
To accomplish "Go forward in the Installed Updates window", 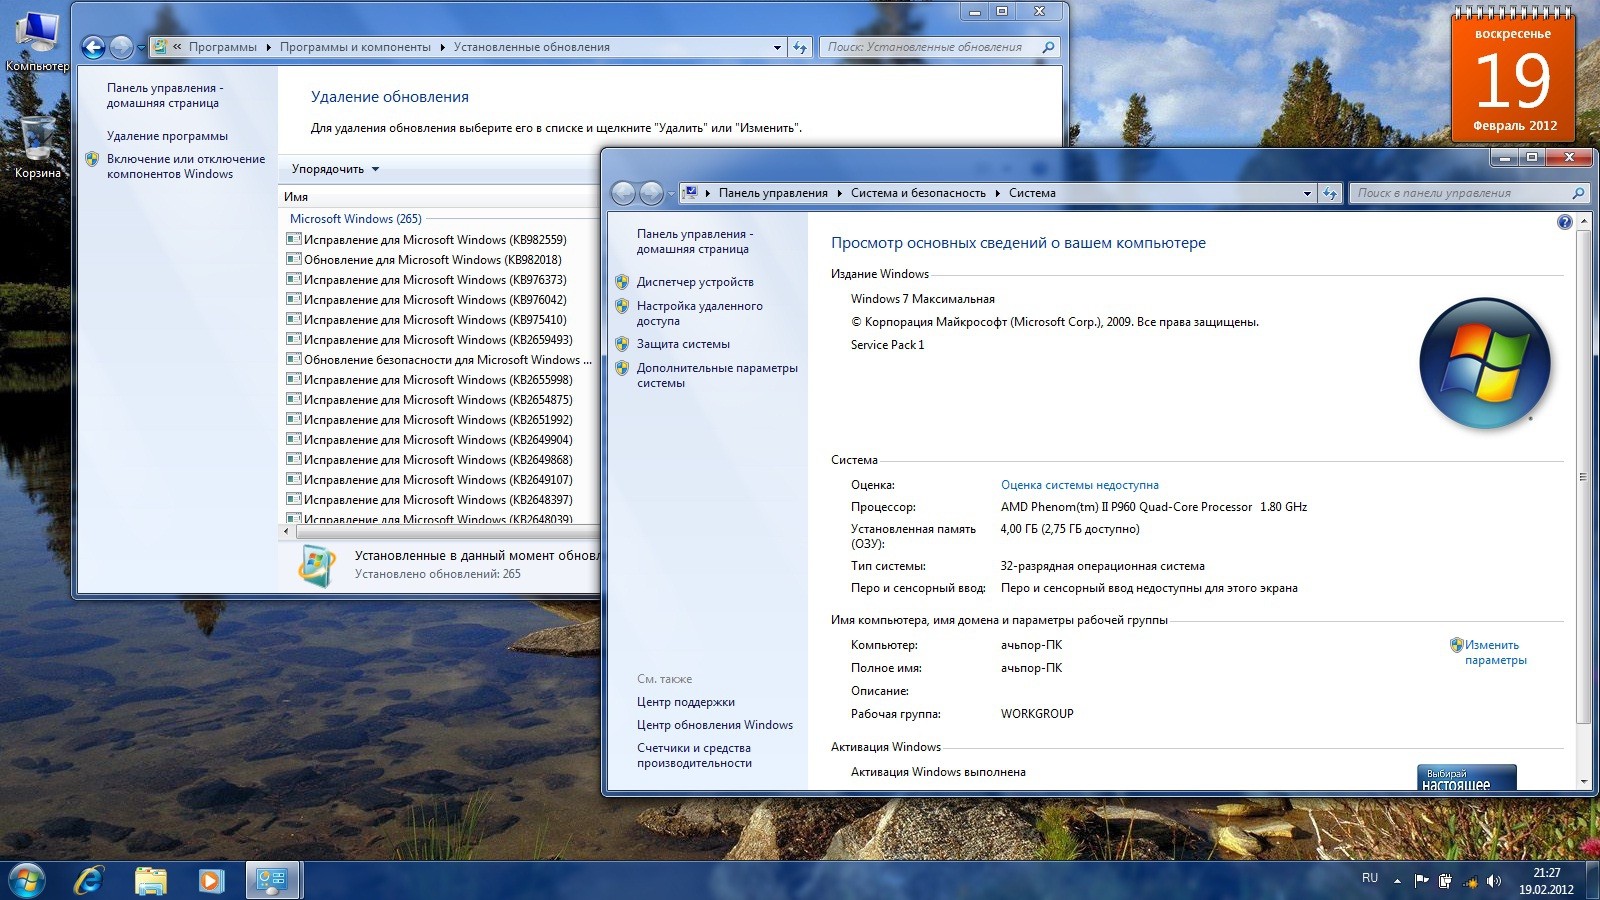I will coord(121,47).
